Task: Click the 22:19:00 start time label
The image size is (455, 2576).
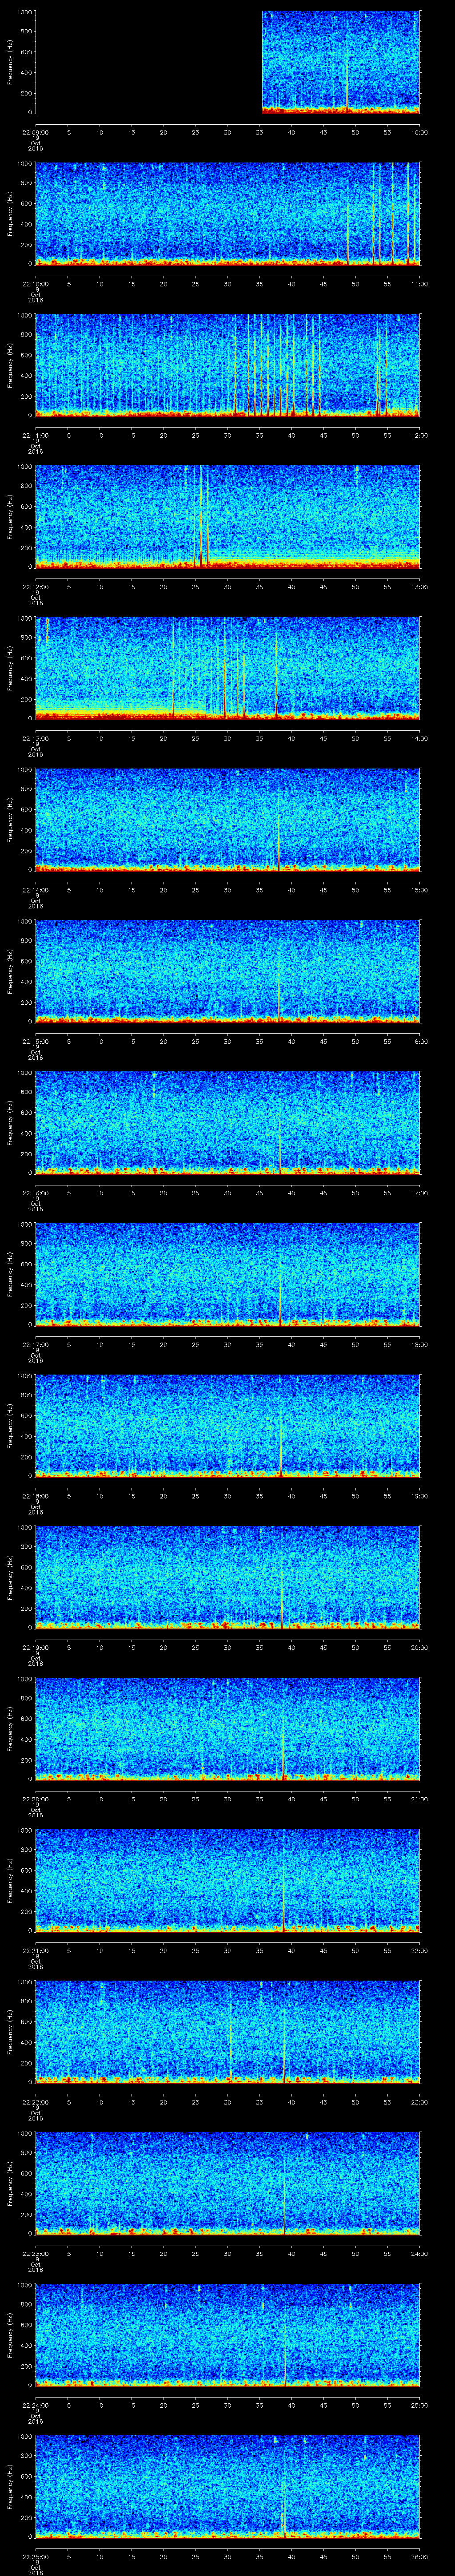Action: [36, 1648]
